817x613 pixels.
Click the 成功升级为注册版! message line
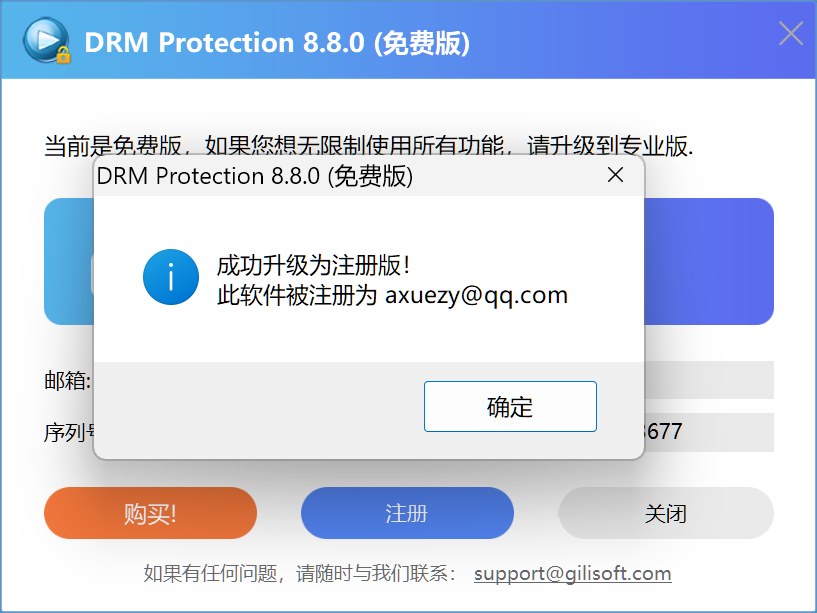click(x=313, y=266)
